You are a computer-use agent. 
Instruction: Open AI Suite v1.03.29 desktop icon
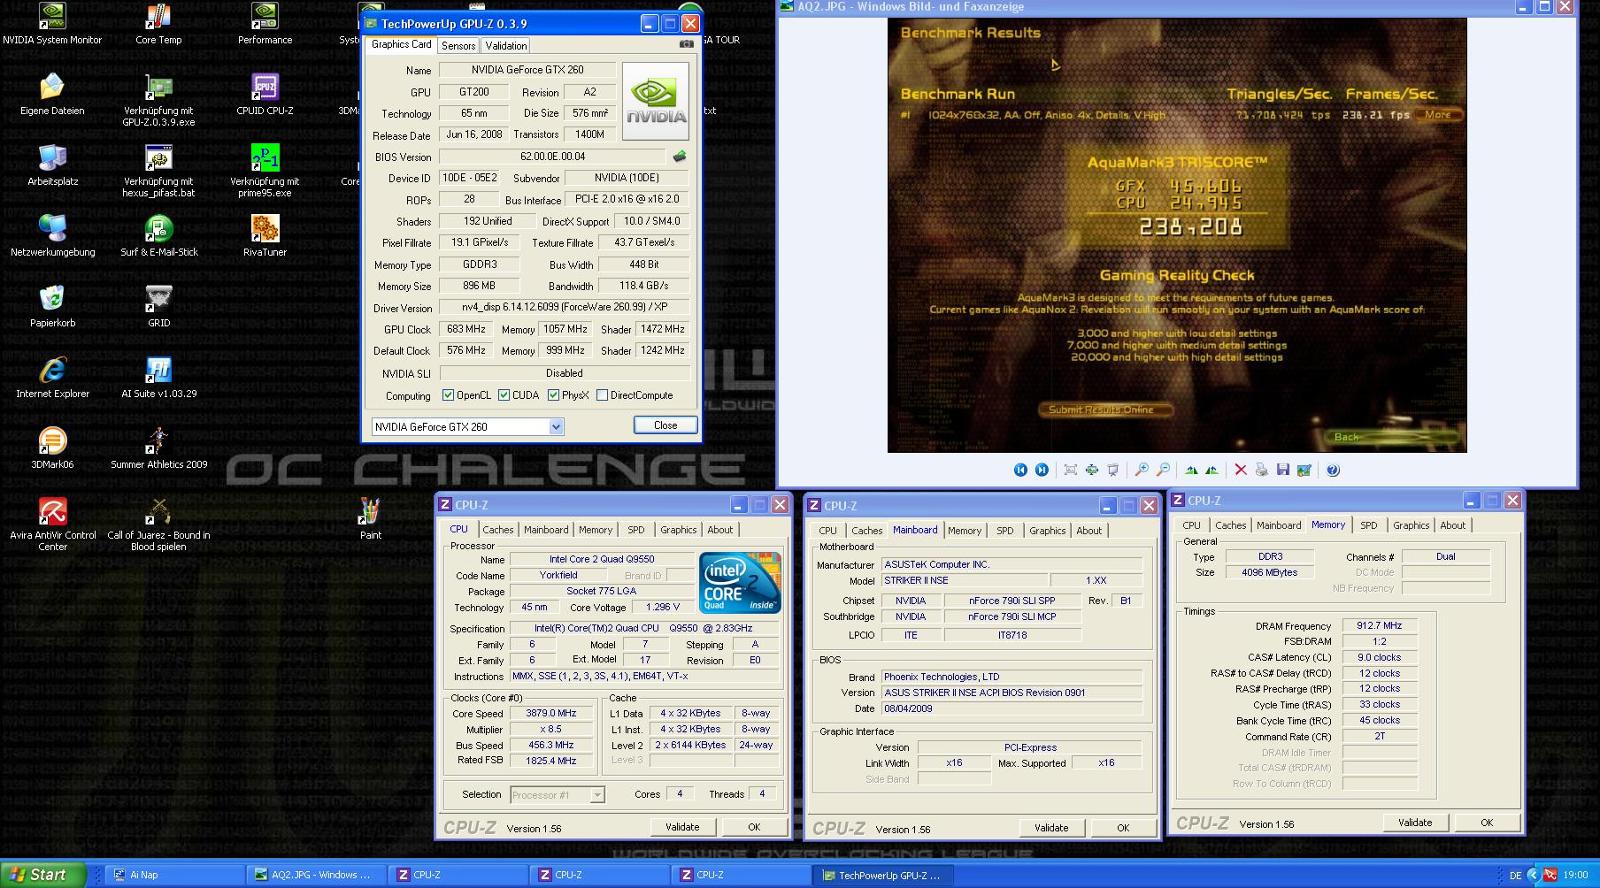158,378
